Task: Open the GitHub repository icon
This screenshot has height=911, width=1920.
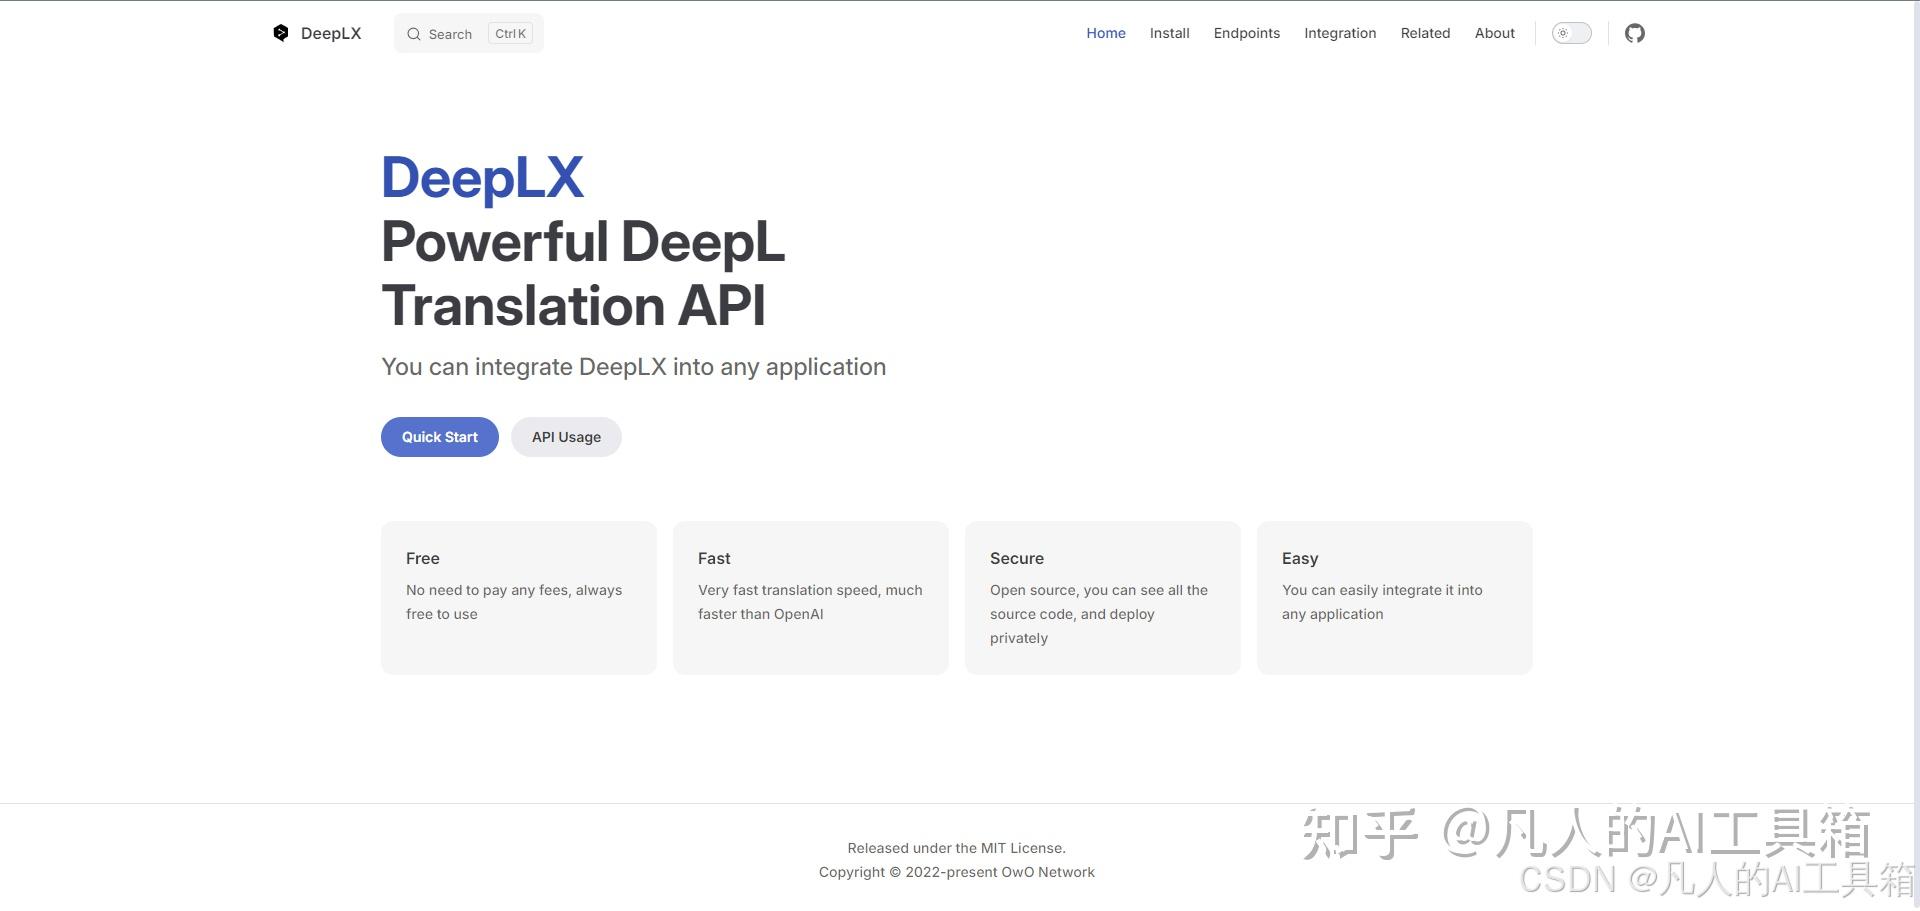Action: point(1635,33)
